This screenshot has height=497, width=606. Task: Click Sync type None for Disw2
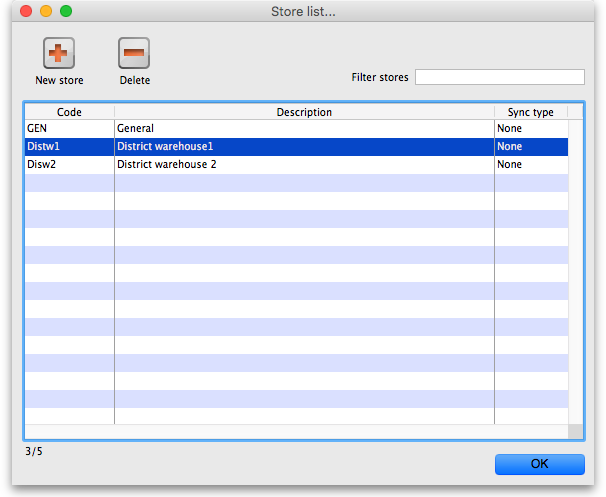[x=510, y=164]
